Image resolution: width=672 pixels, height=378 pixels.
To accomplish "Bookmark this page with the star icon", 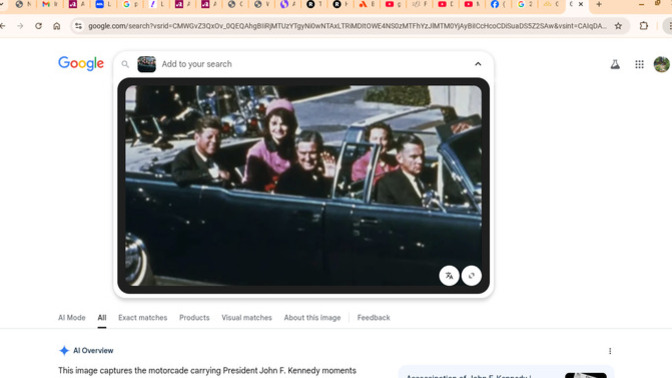I will (x=618, y=26).
